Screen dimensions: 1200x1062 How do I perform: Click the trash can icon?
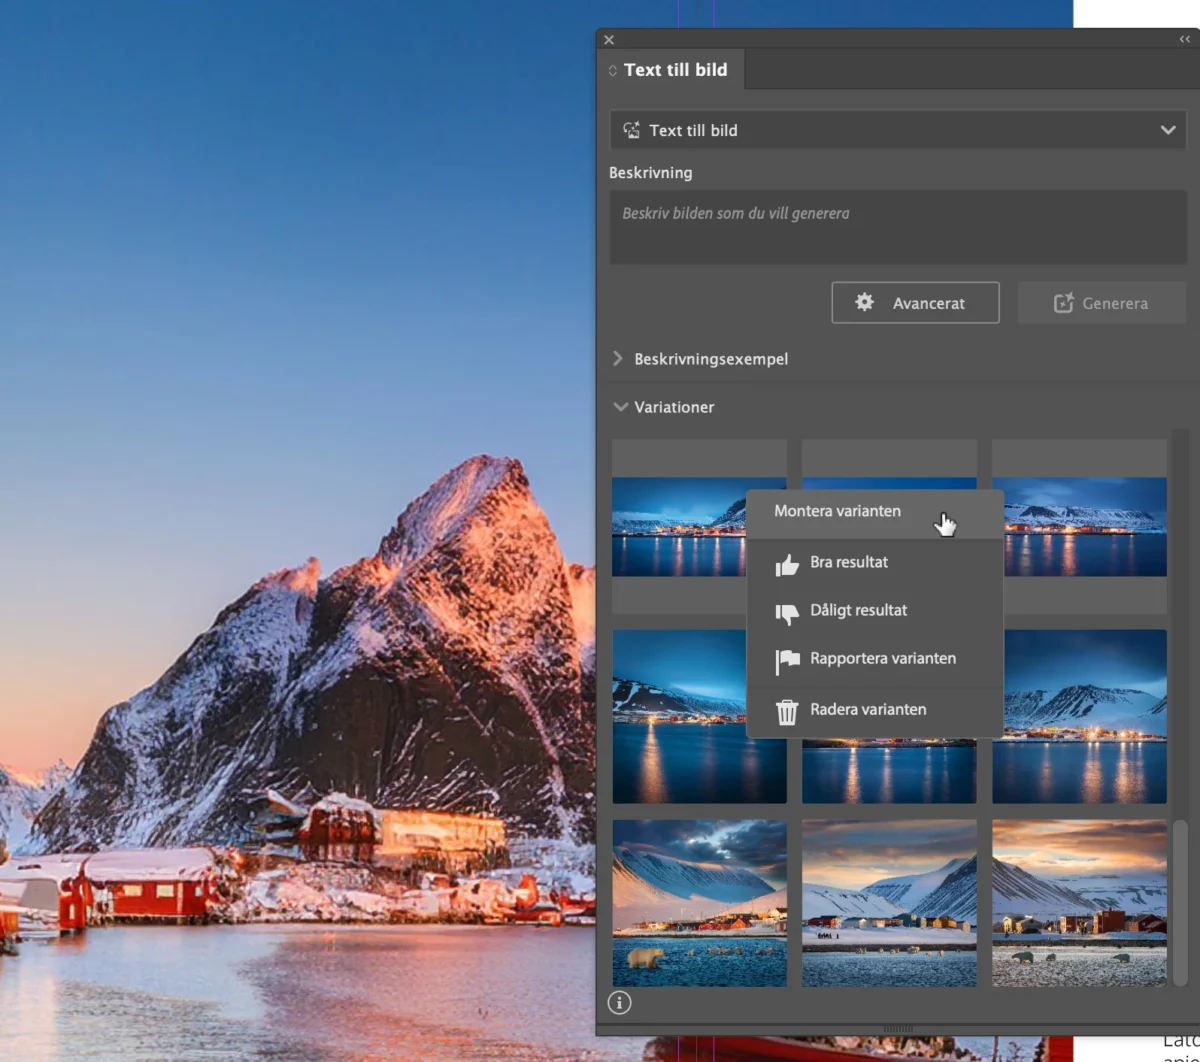click(788, 711)
